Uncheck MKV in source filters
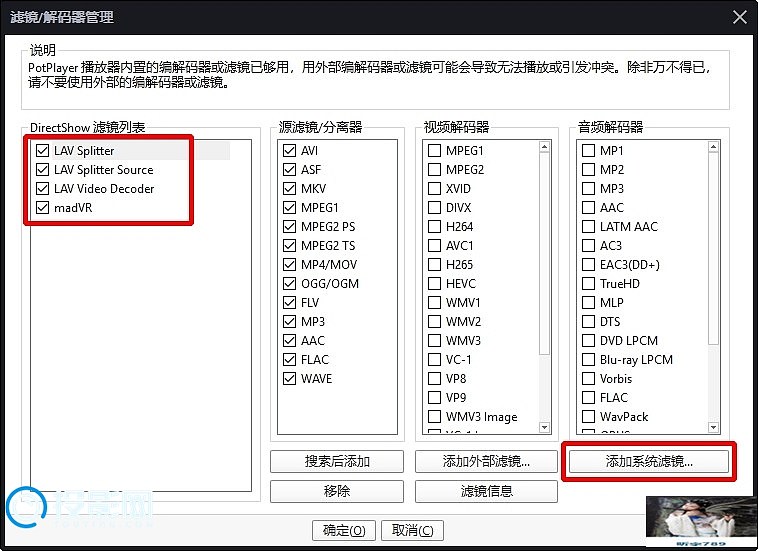 pyautogui.click(x=290, y=189)
